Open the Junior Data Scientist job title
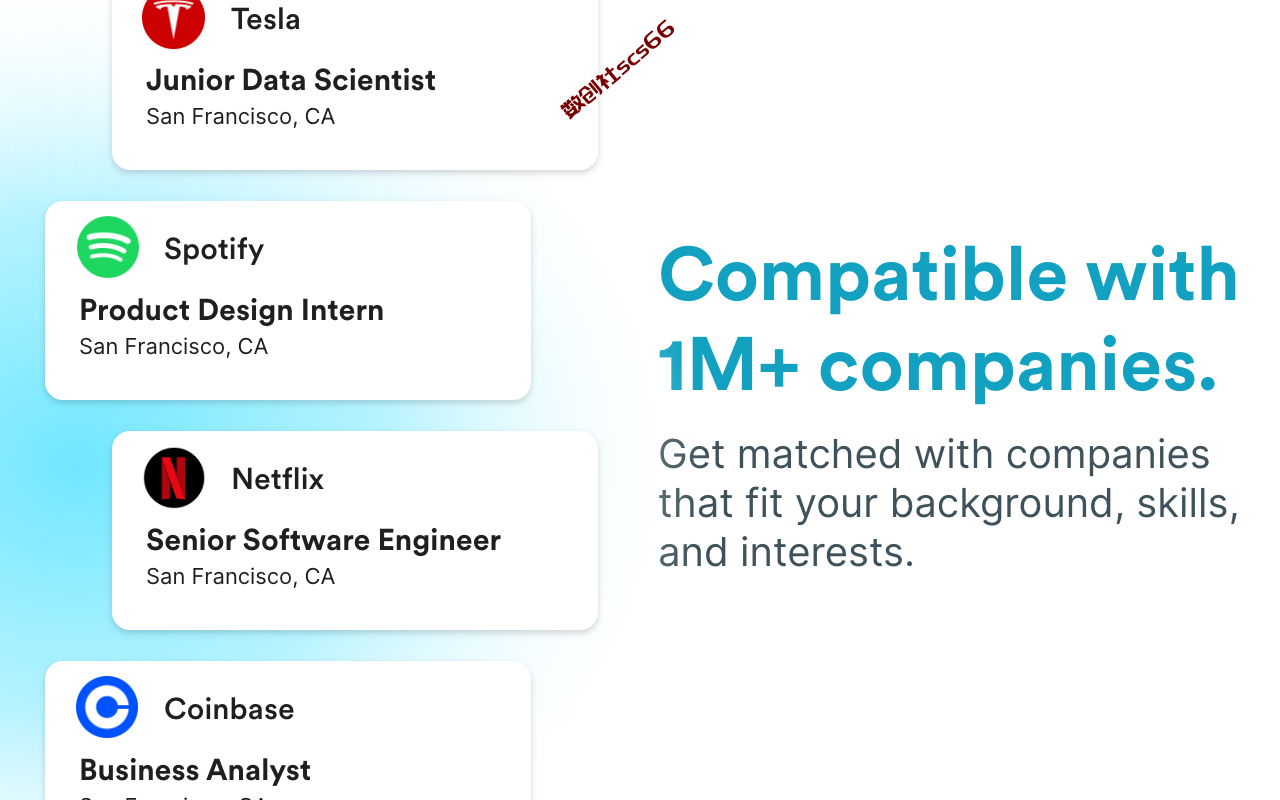Image resolution: width=1280 pixels, height=800 pixels. pyautogui.click(x=291, y=80)
